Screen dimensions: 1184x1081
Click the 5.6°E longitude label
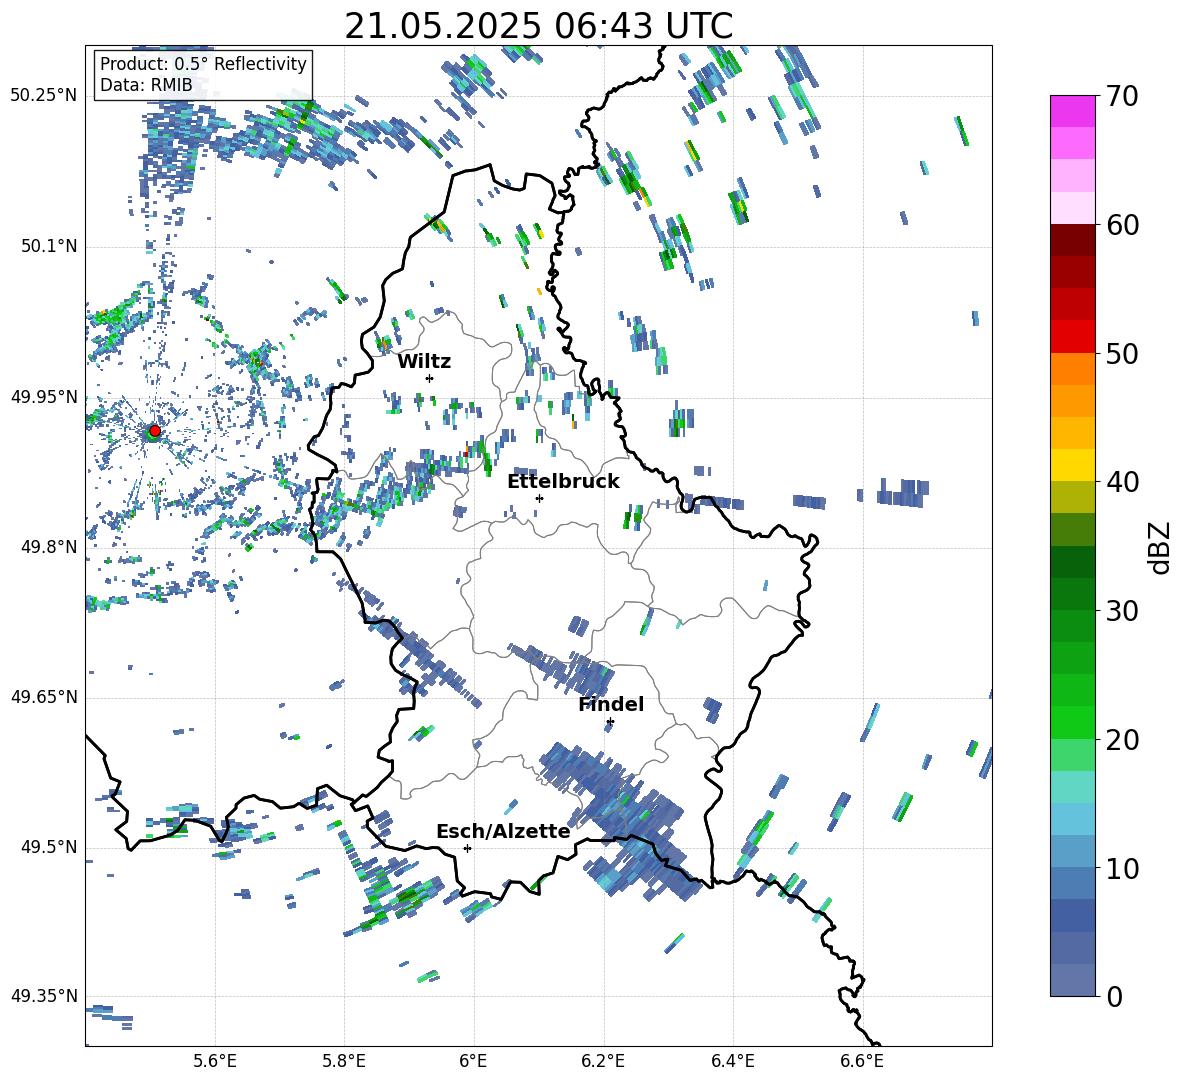pos(215,1061)
